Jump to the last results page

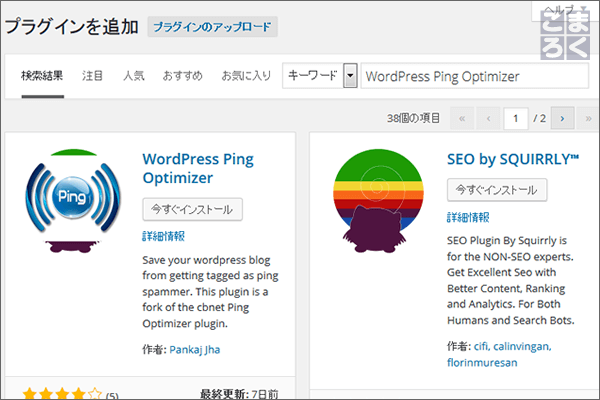pos(589,118)
